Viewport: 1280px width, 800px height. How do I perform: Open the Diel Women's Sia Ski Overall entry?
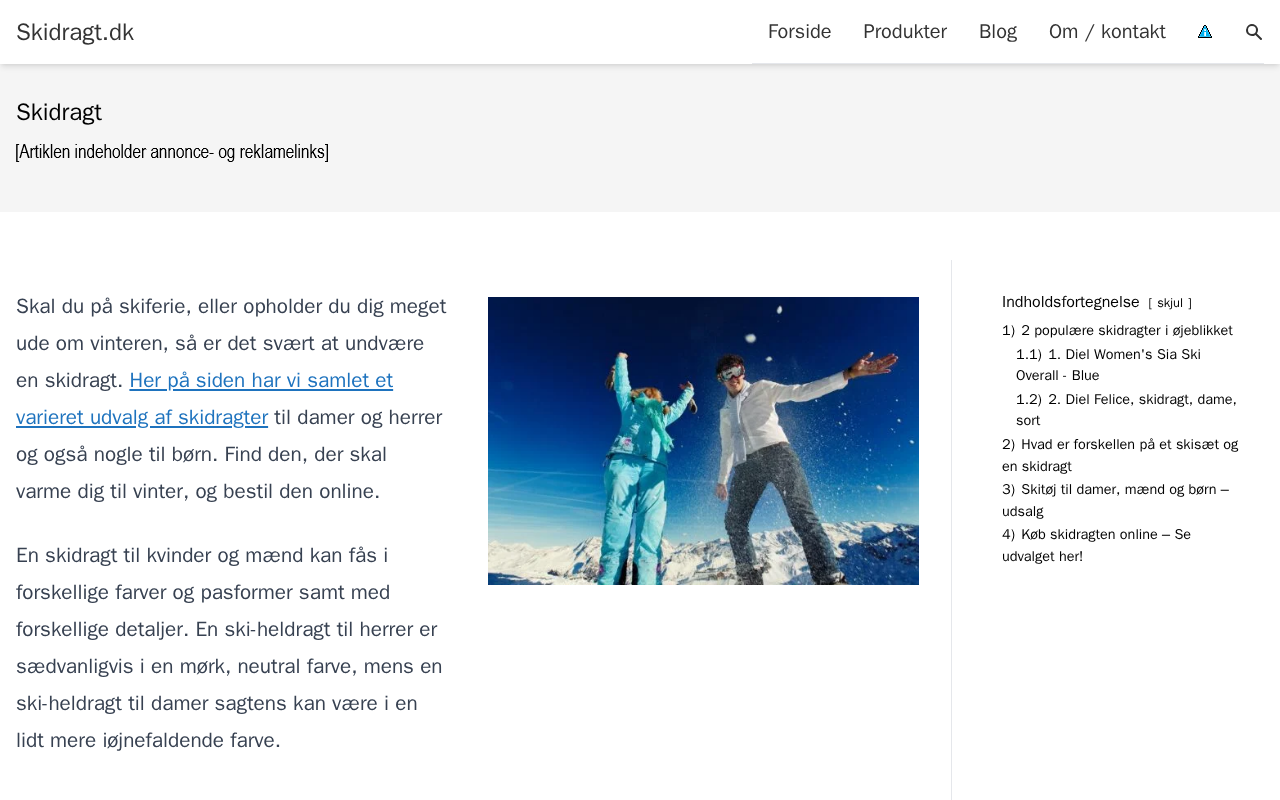click(x=1108, y=365)
